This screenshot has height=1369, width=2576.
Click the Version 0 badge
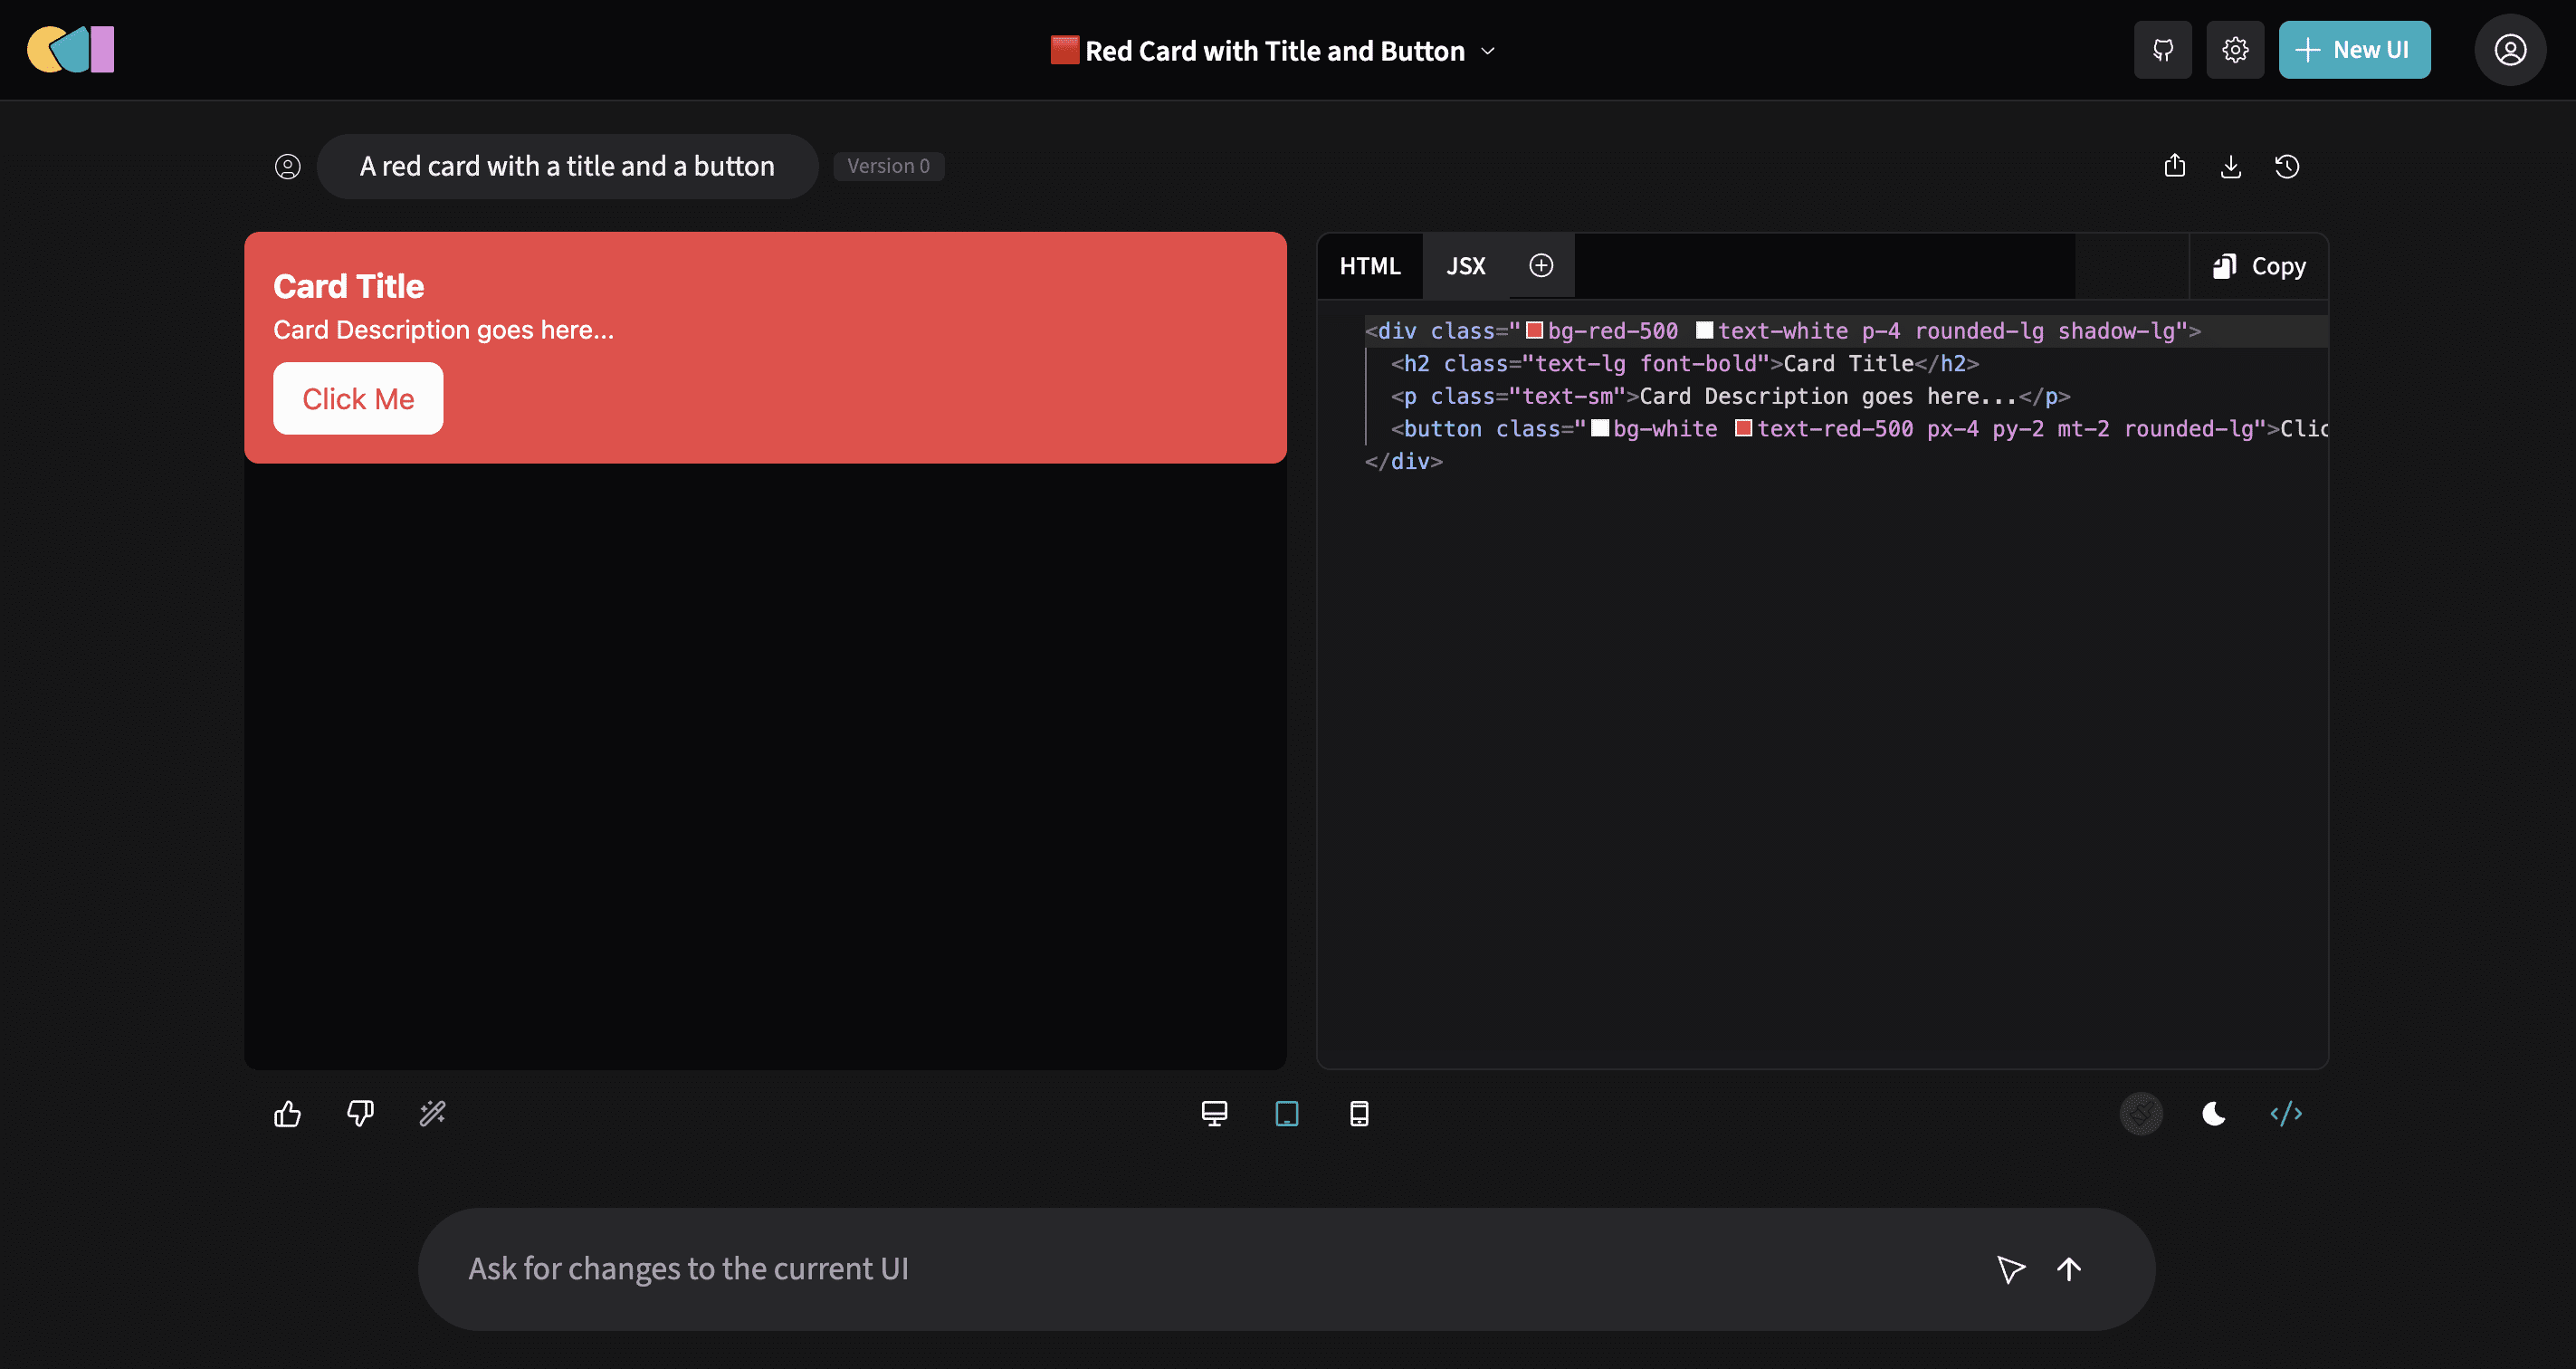tap(888, 166)
